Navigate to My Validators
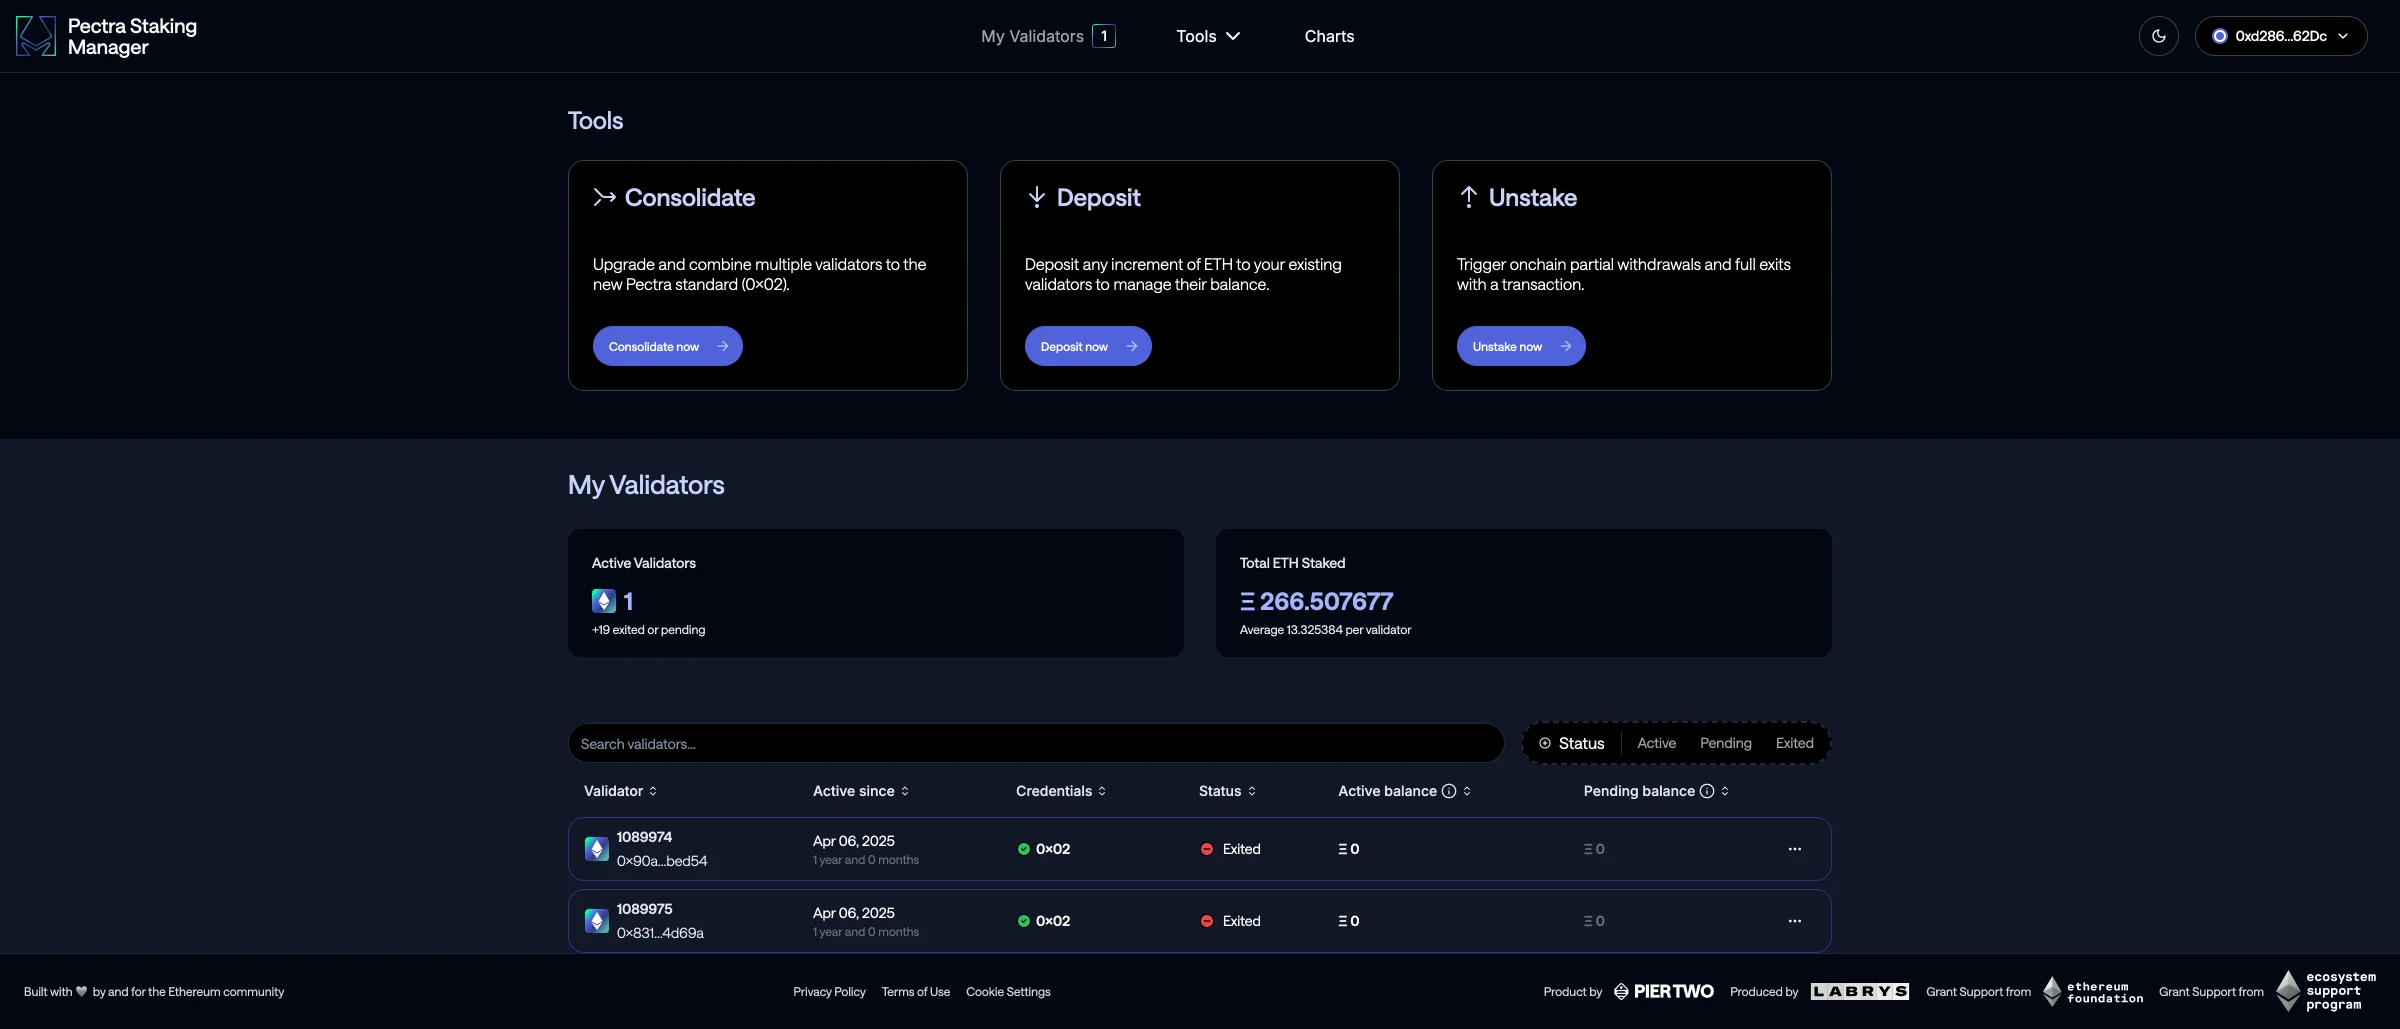 [x=1031, y=36]
